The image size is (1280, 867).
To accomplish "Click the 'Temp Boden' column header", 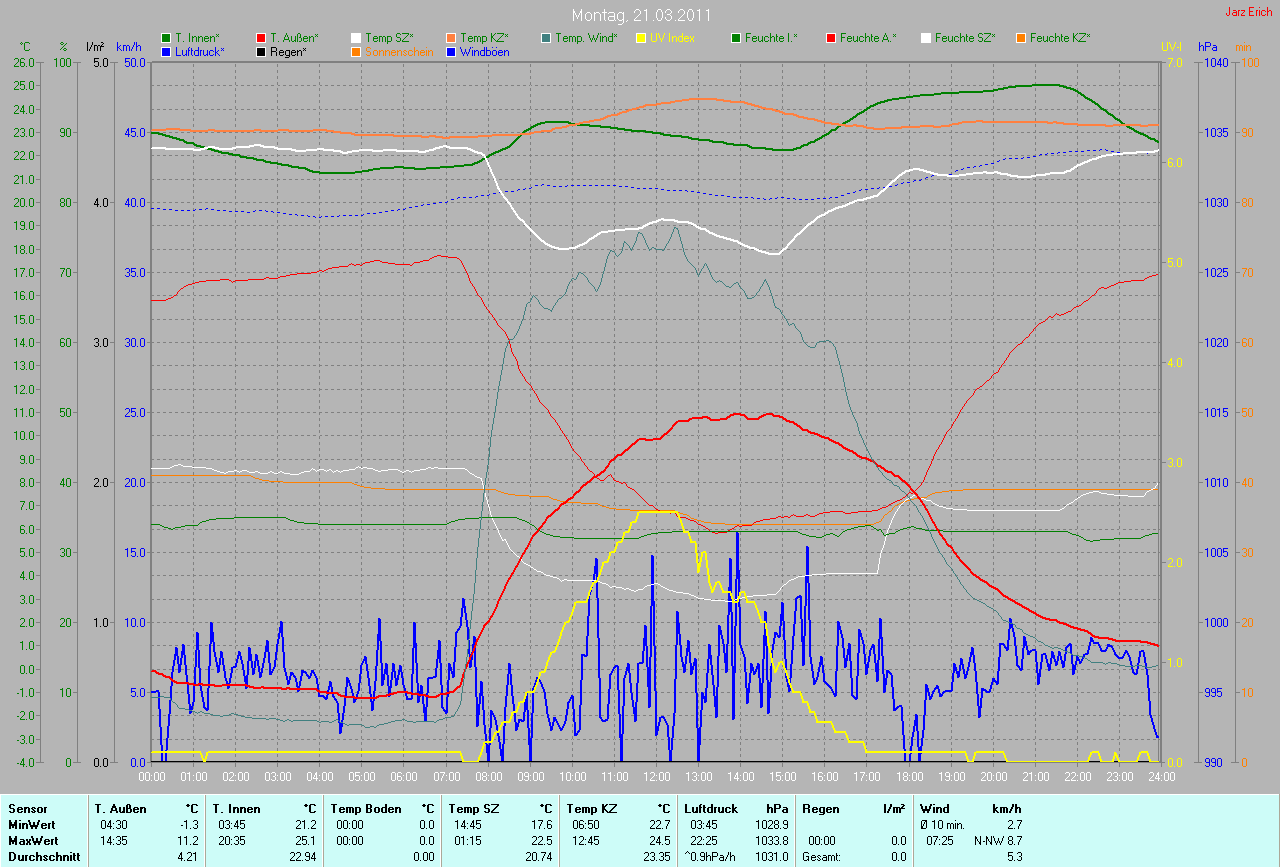I will tap(366, 808).
